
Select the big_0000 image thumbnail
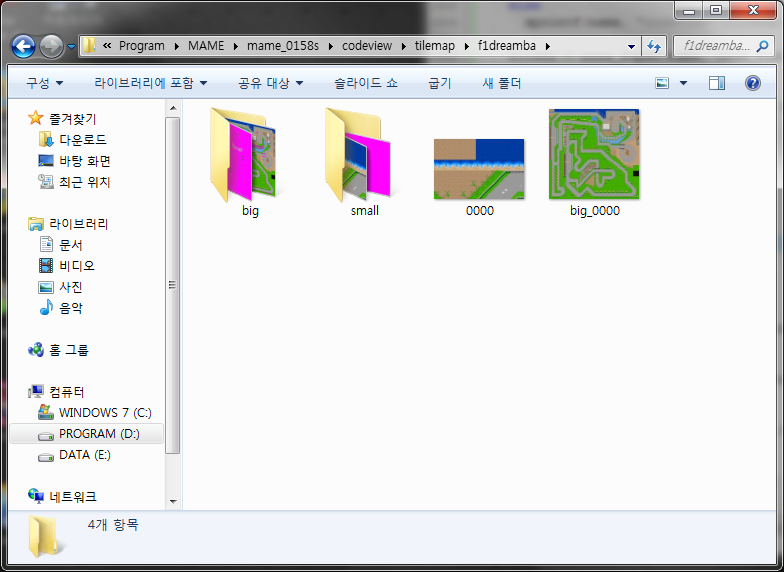coord(594,154)
